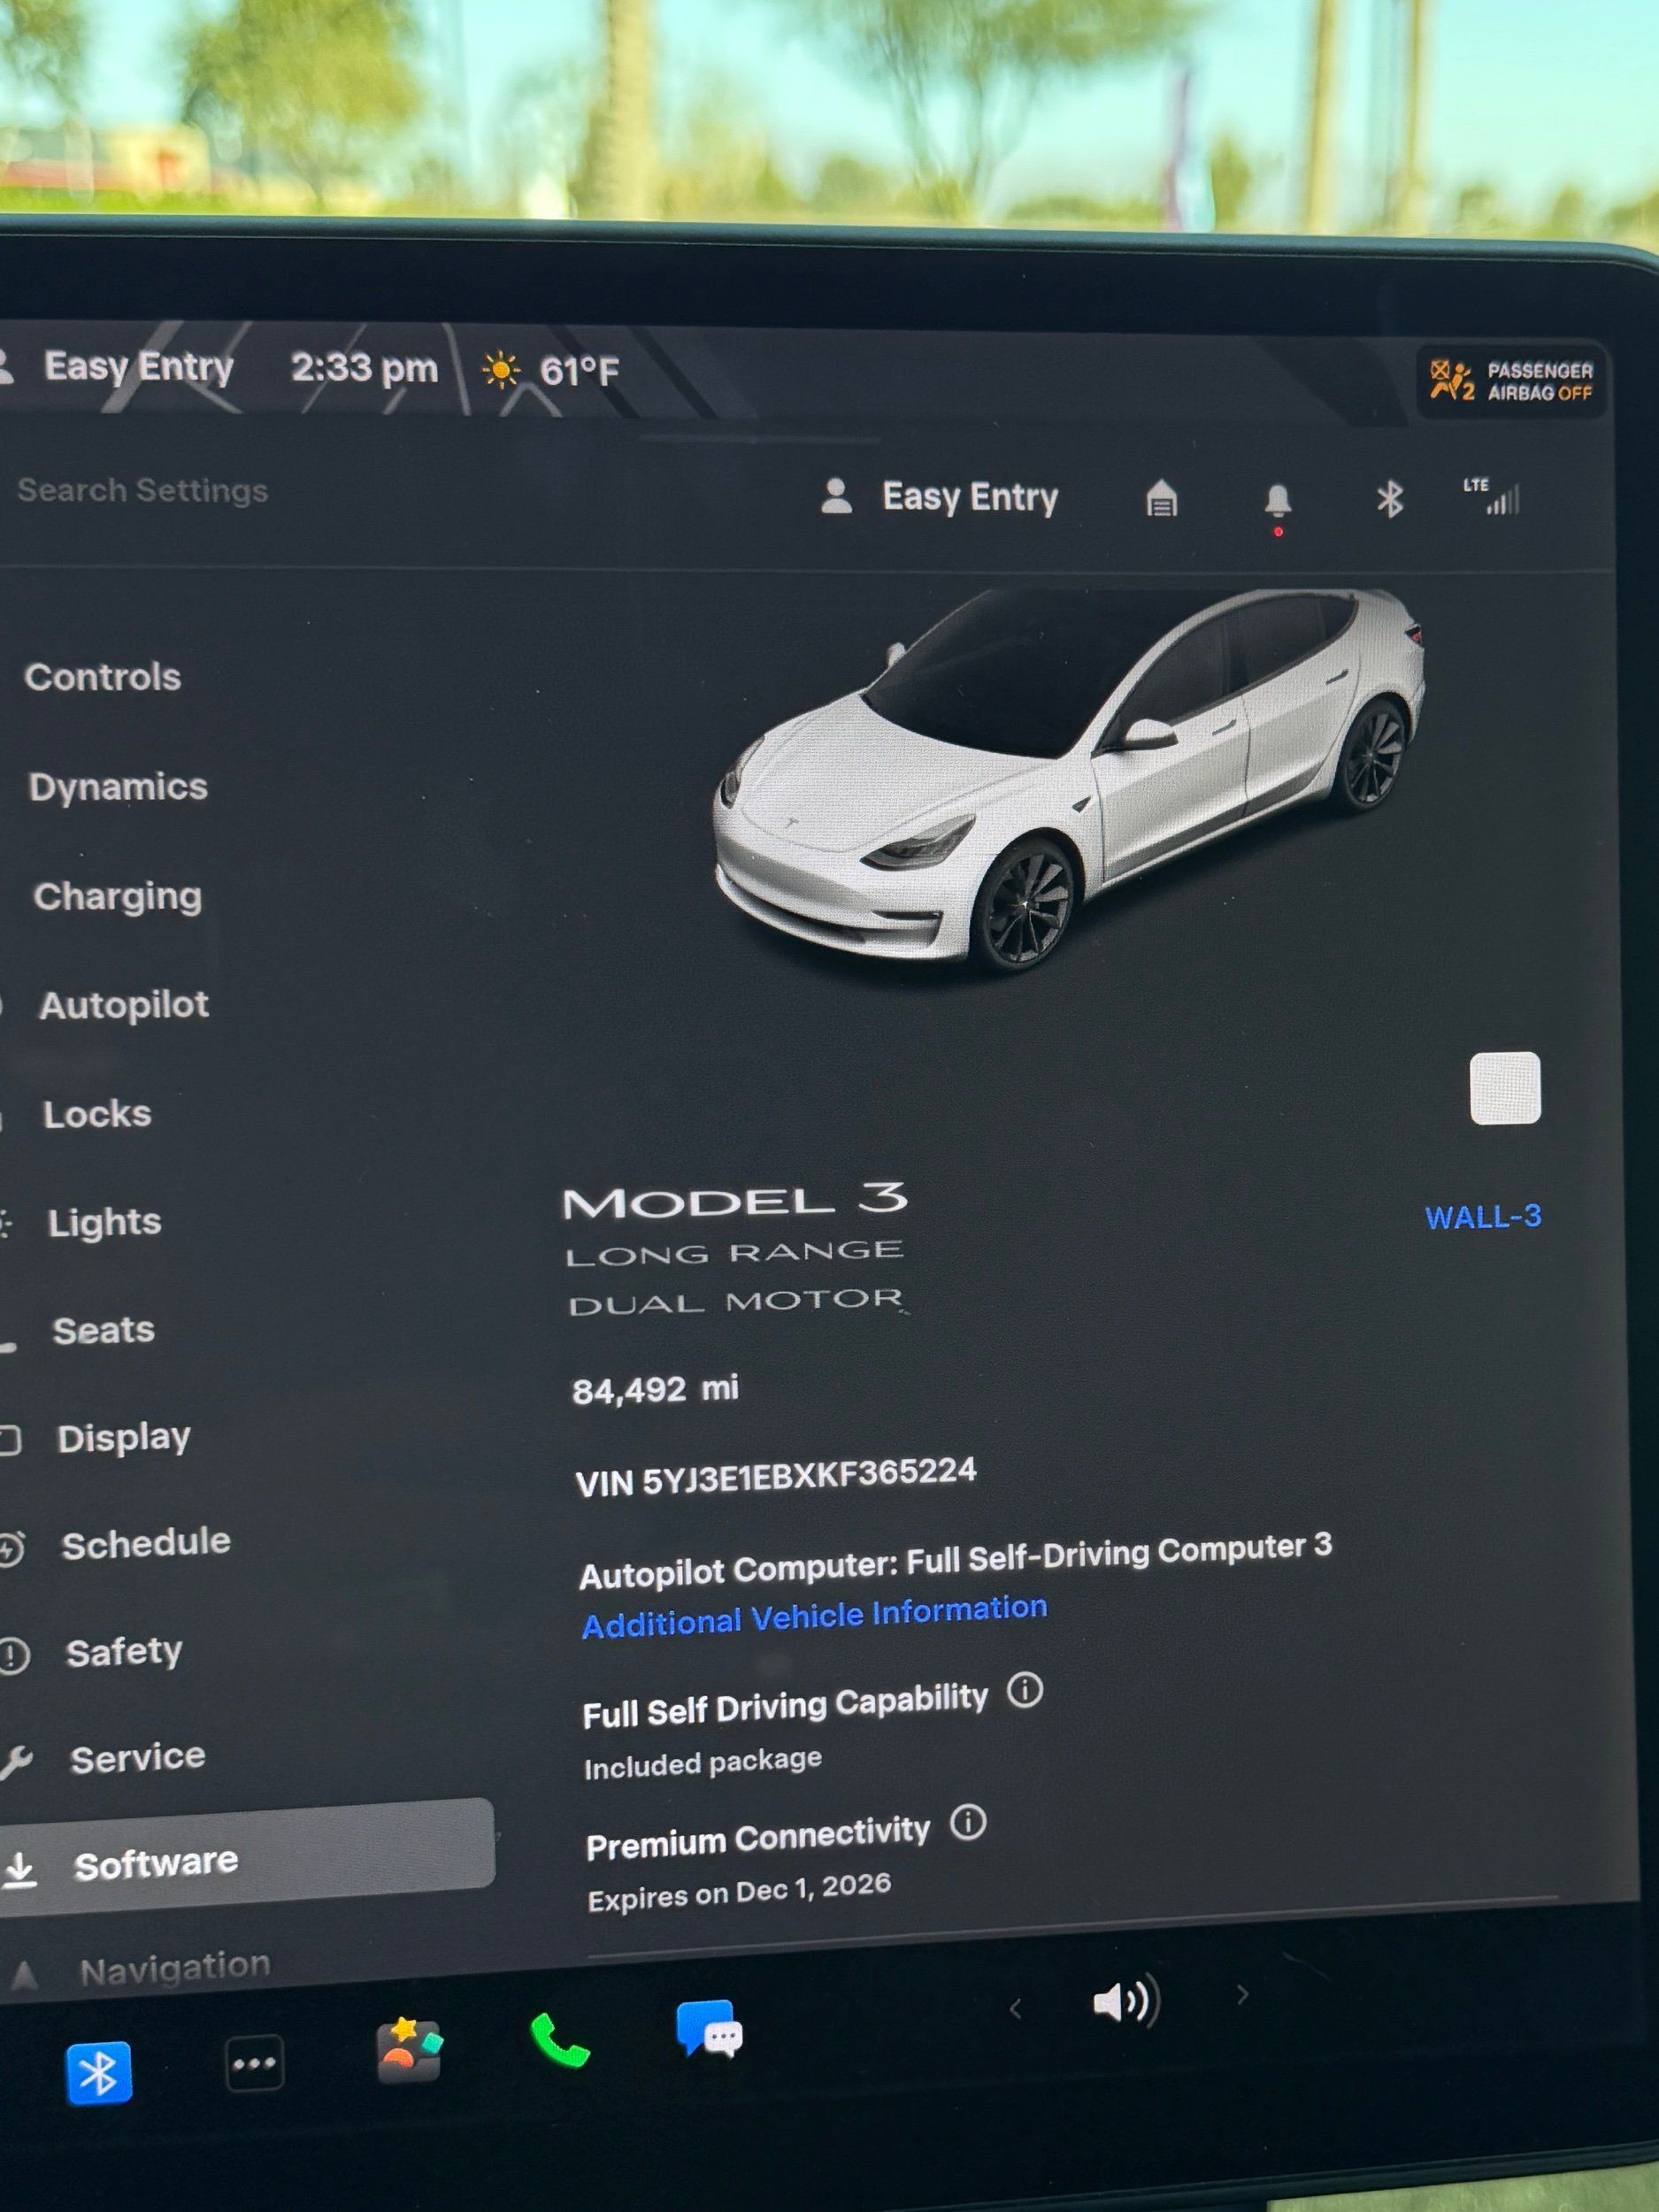Open notifications bell icon
Screen dimensions: 1659x2212
pos(1277,500)
